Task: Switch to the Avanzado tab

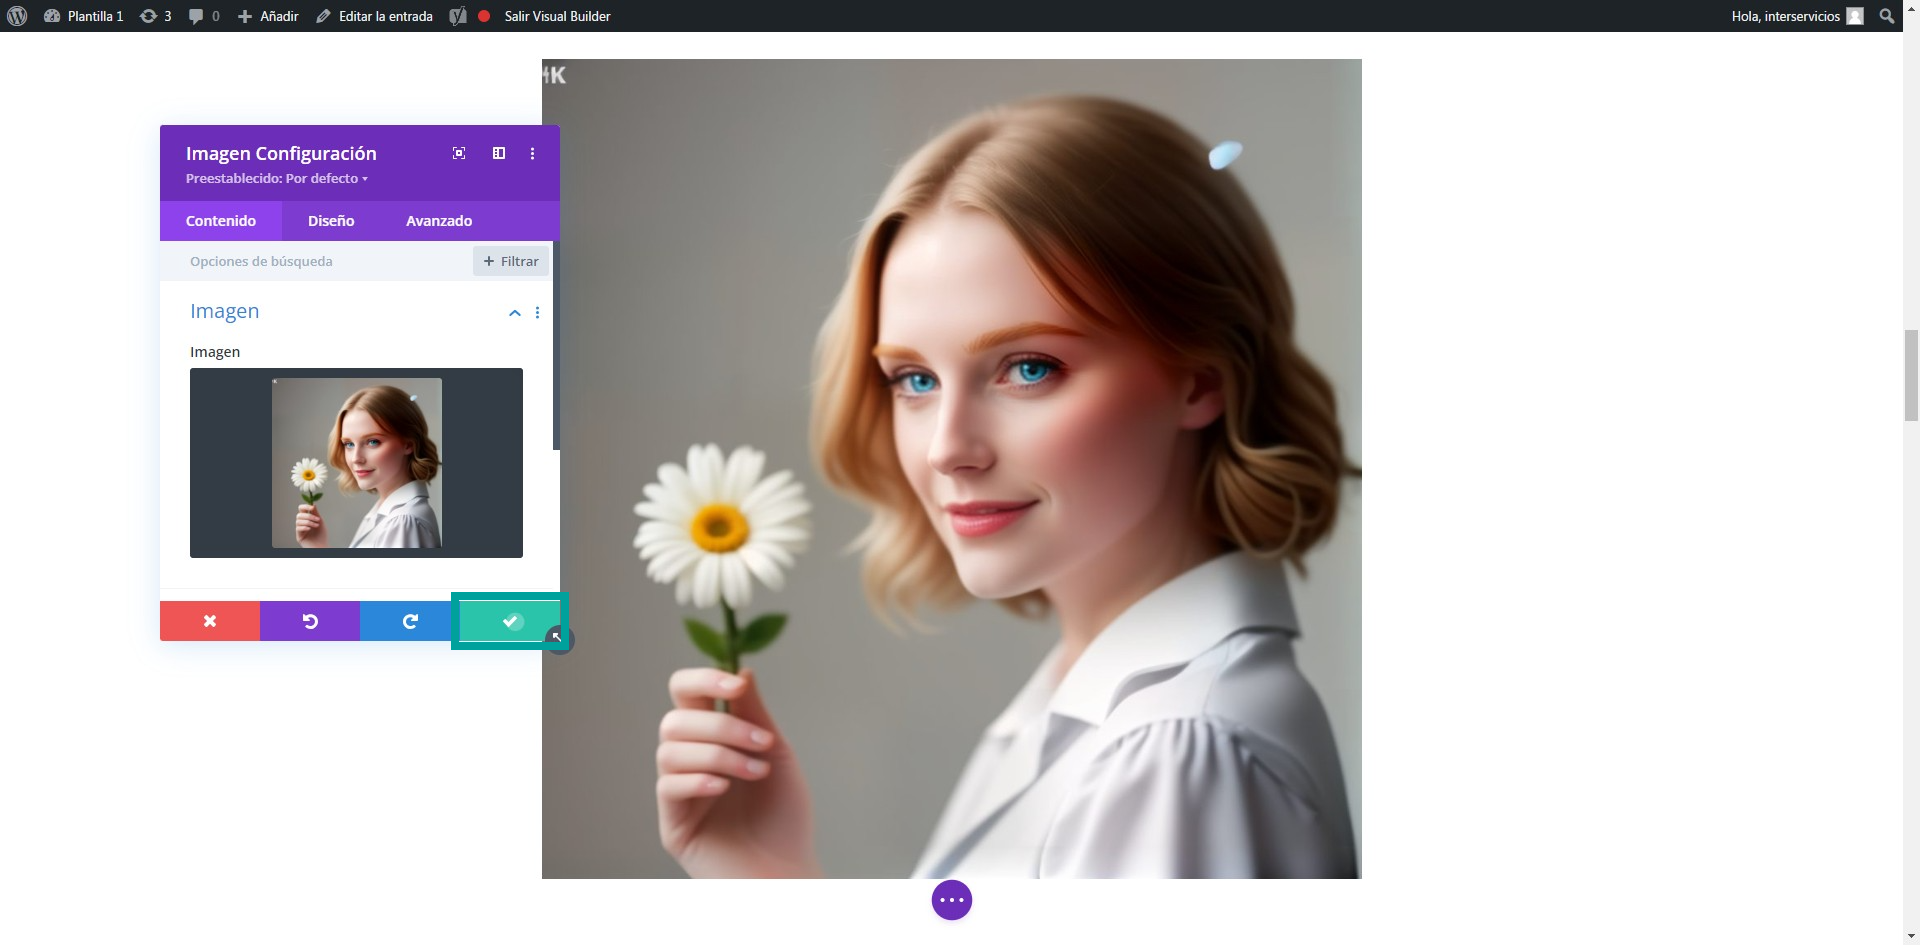Action: coord(439,221)
